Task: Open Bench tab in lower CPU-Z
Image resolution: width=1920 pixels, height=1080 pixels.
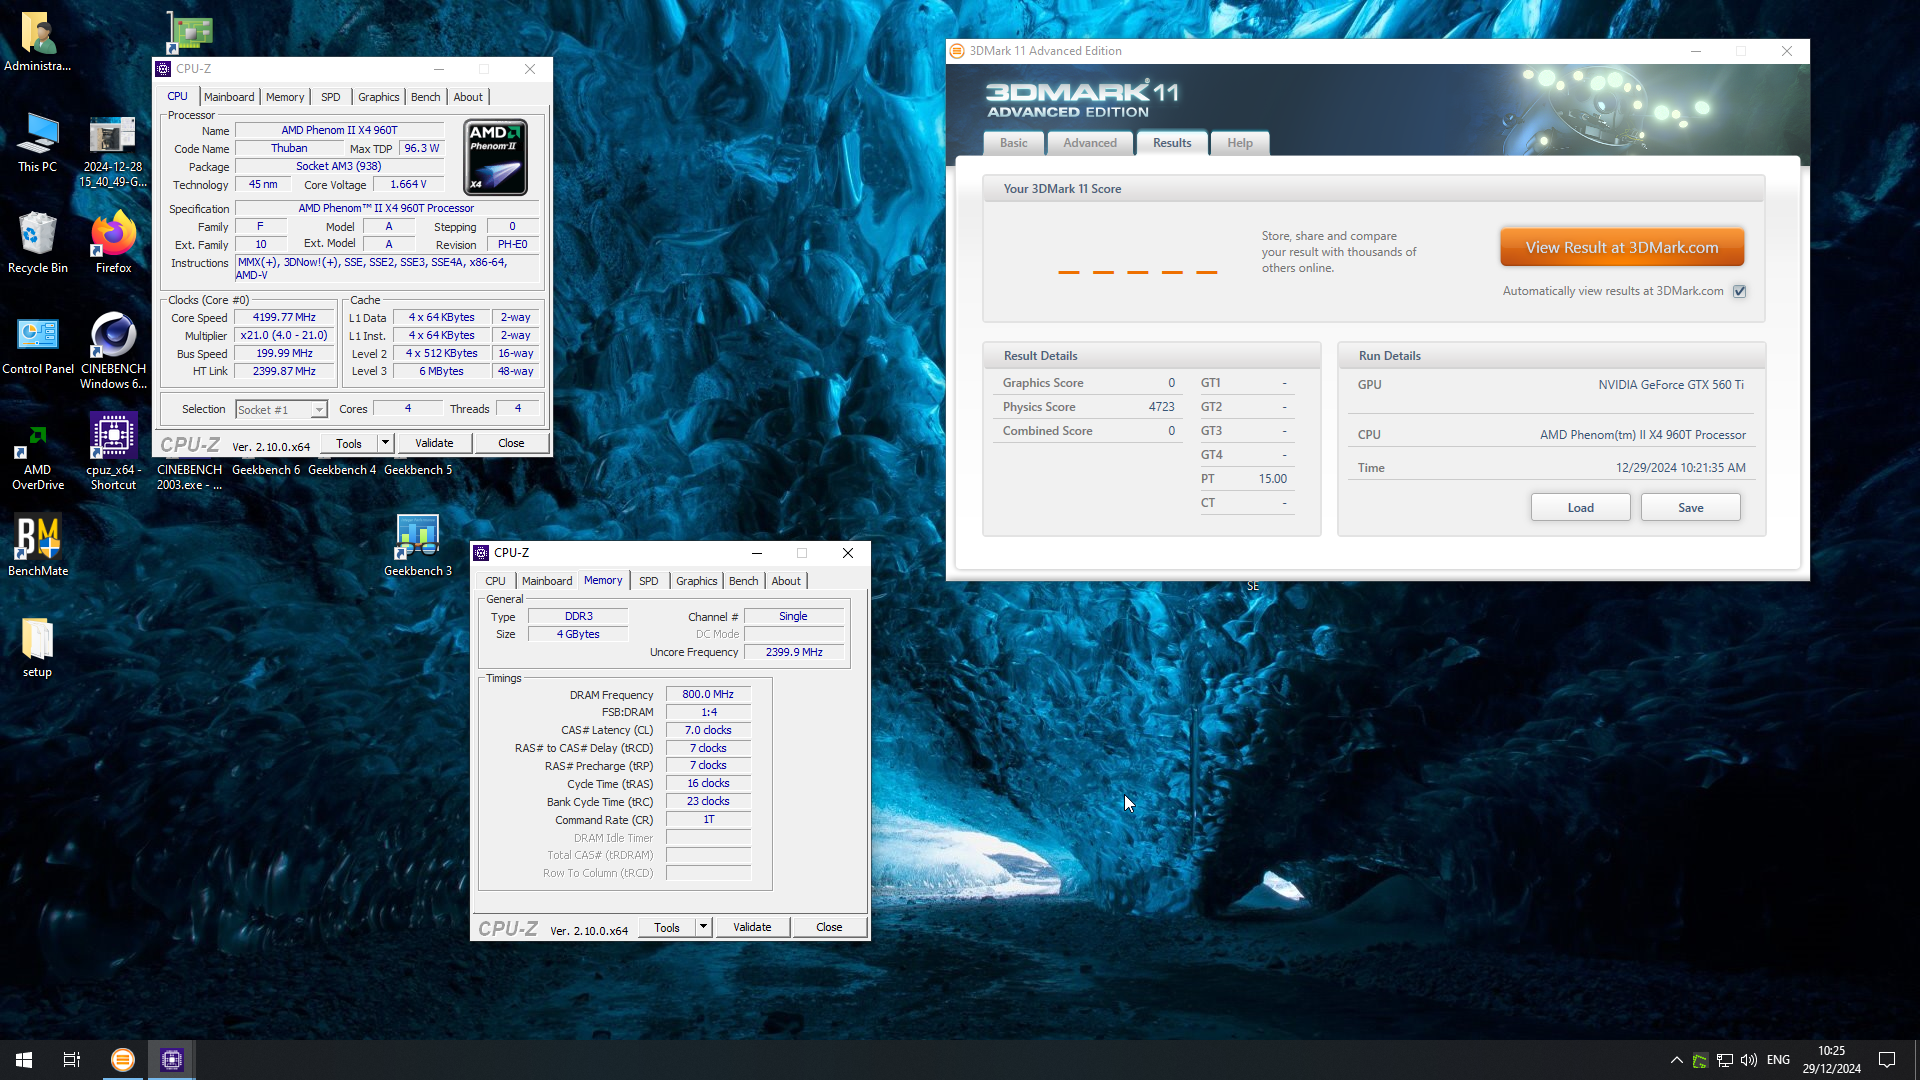Action: point(744,581)
